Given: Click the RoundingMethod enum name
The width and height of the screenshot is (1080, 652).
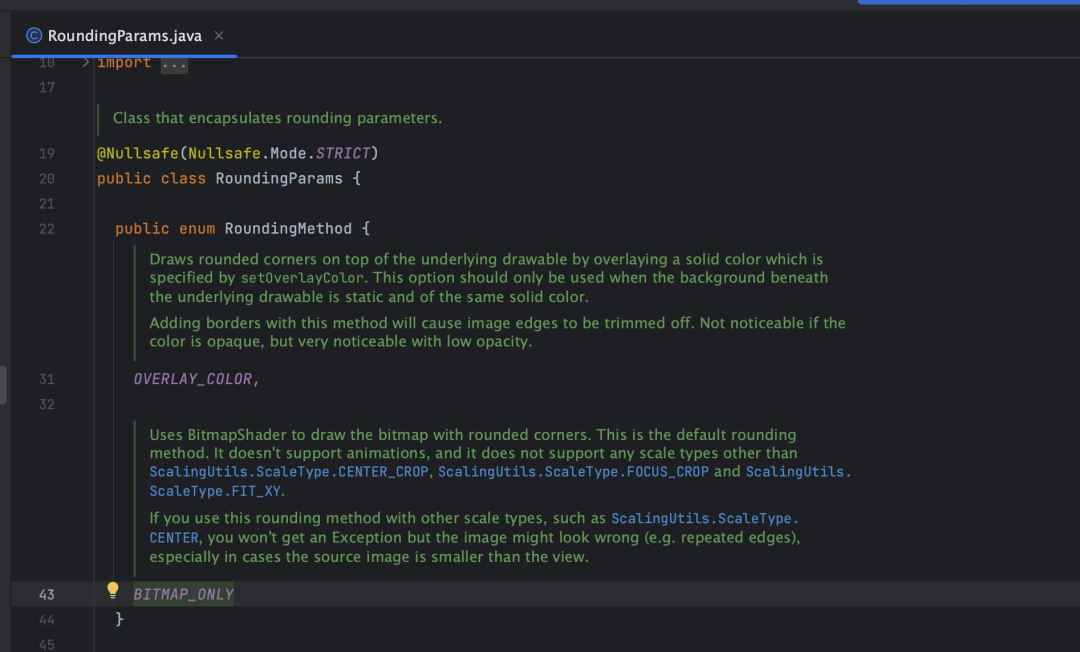Looking at the screenshot, I should coord(288,229).
